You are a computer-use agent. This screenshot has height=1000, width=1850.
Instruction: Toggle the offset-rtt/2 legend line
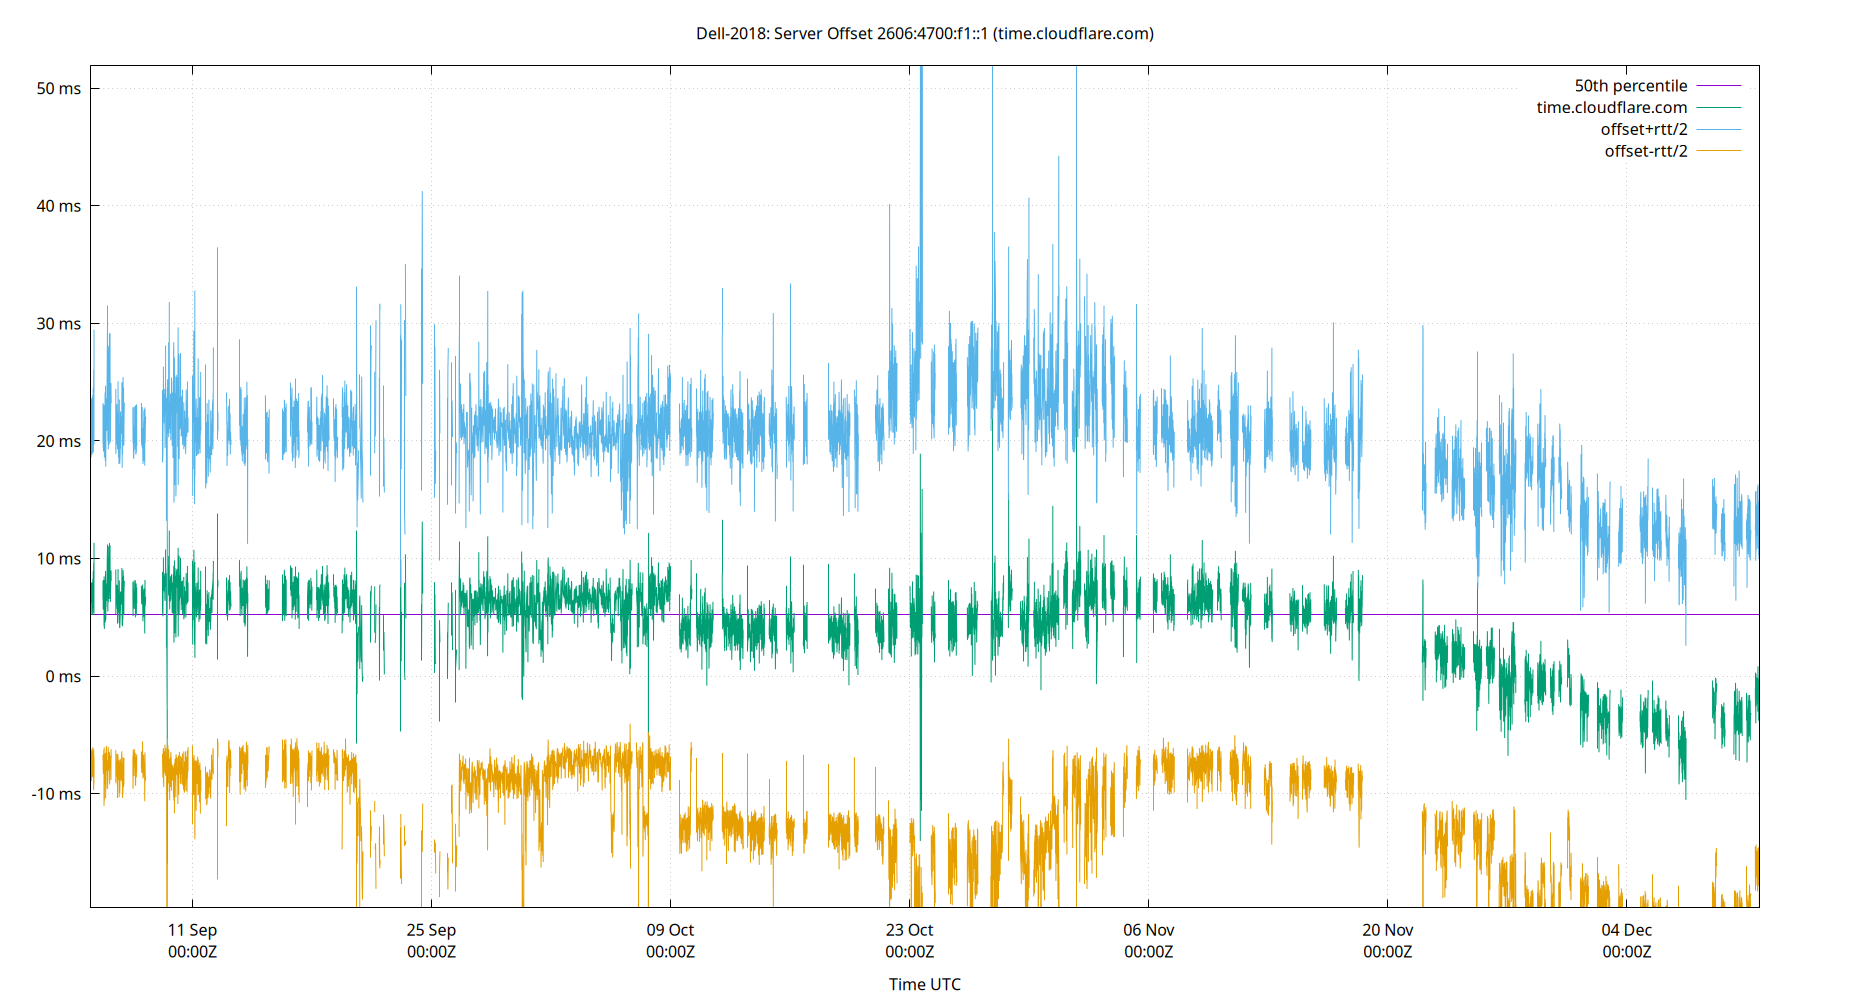[1644, 150]
